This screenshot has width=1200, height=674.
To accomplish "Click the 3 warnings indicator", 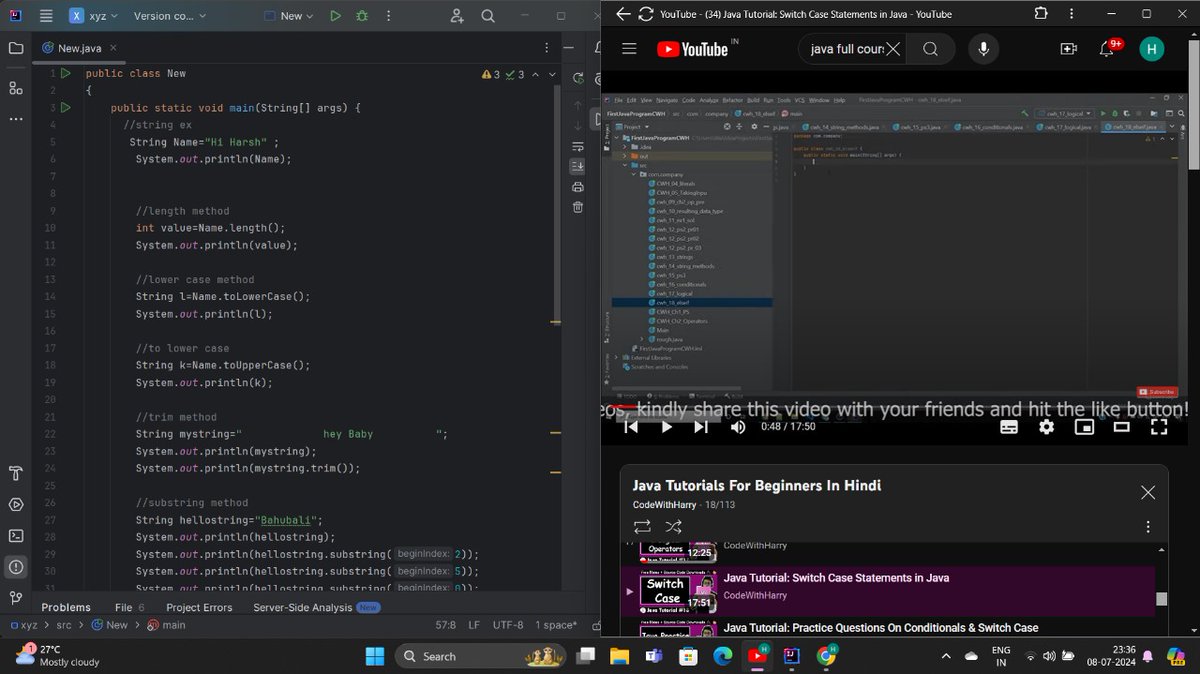I will click(491, 74).
